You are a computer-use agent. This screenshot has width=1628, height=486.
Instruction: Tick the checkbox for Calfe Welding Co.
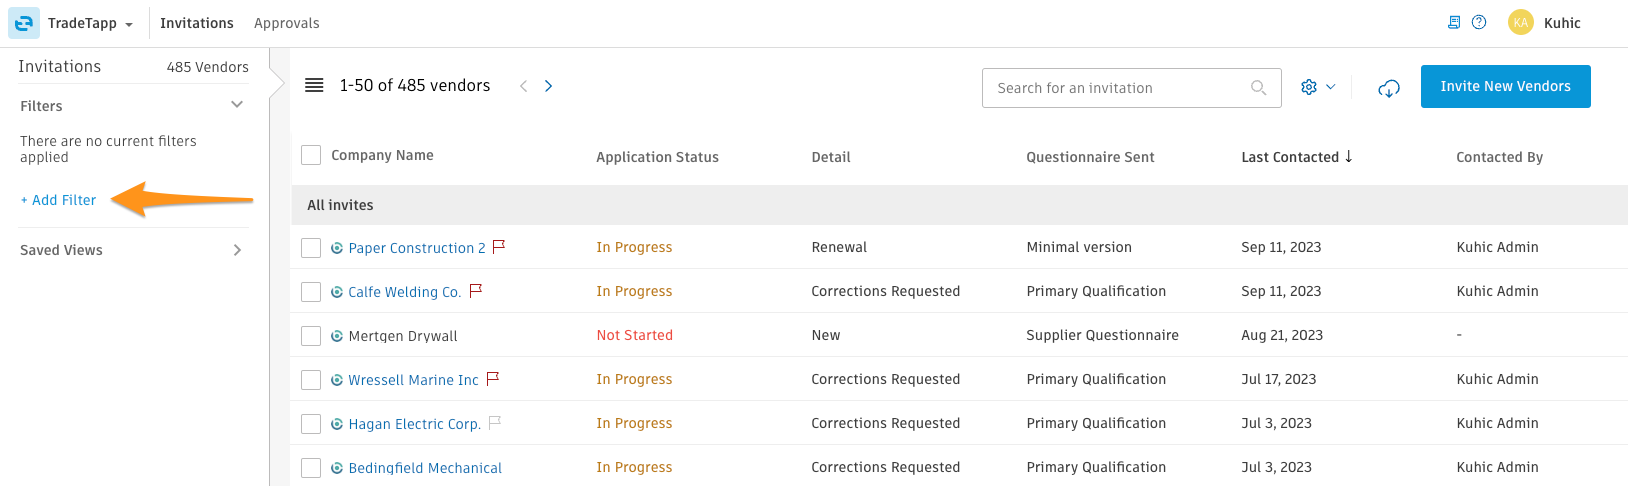click(311, 292)
